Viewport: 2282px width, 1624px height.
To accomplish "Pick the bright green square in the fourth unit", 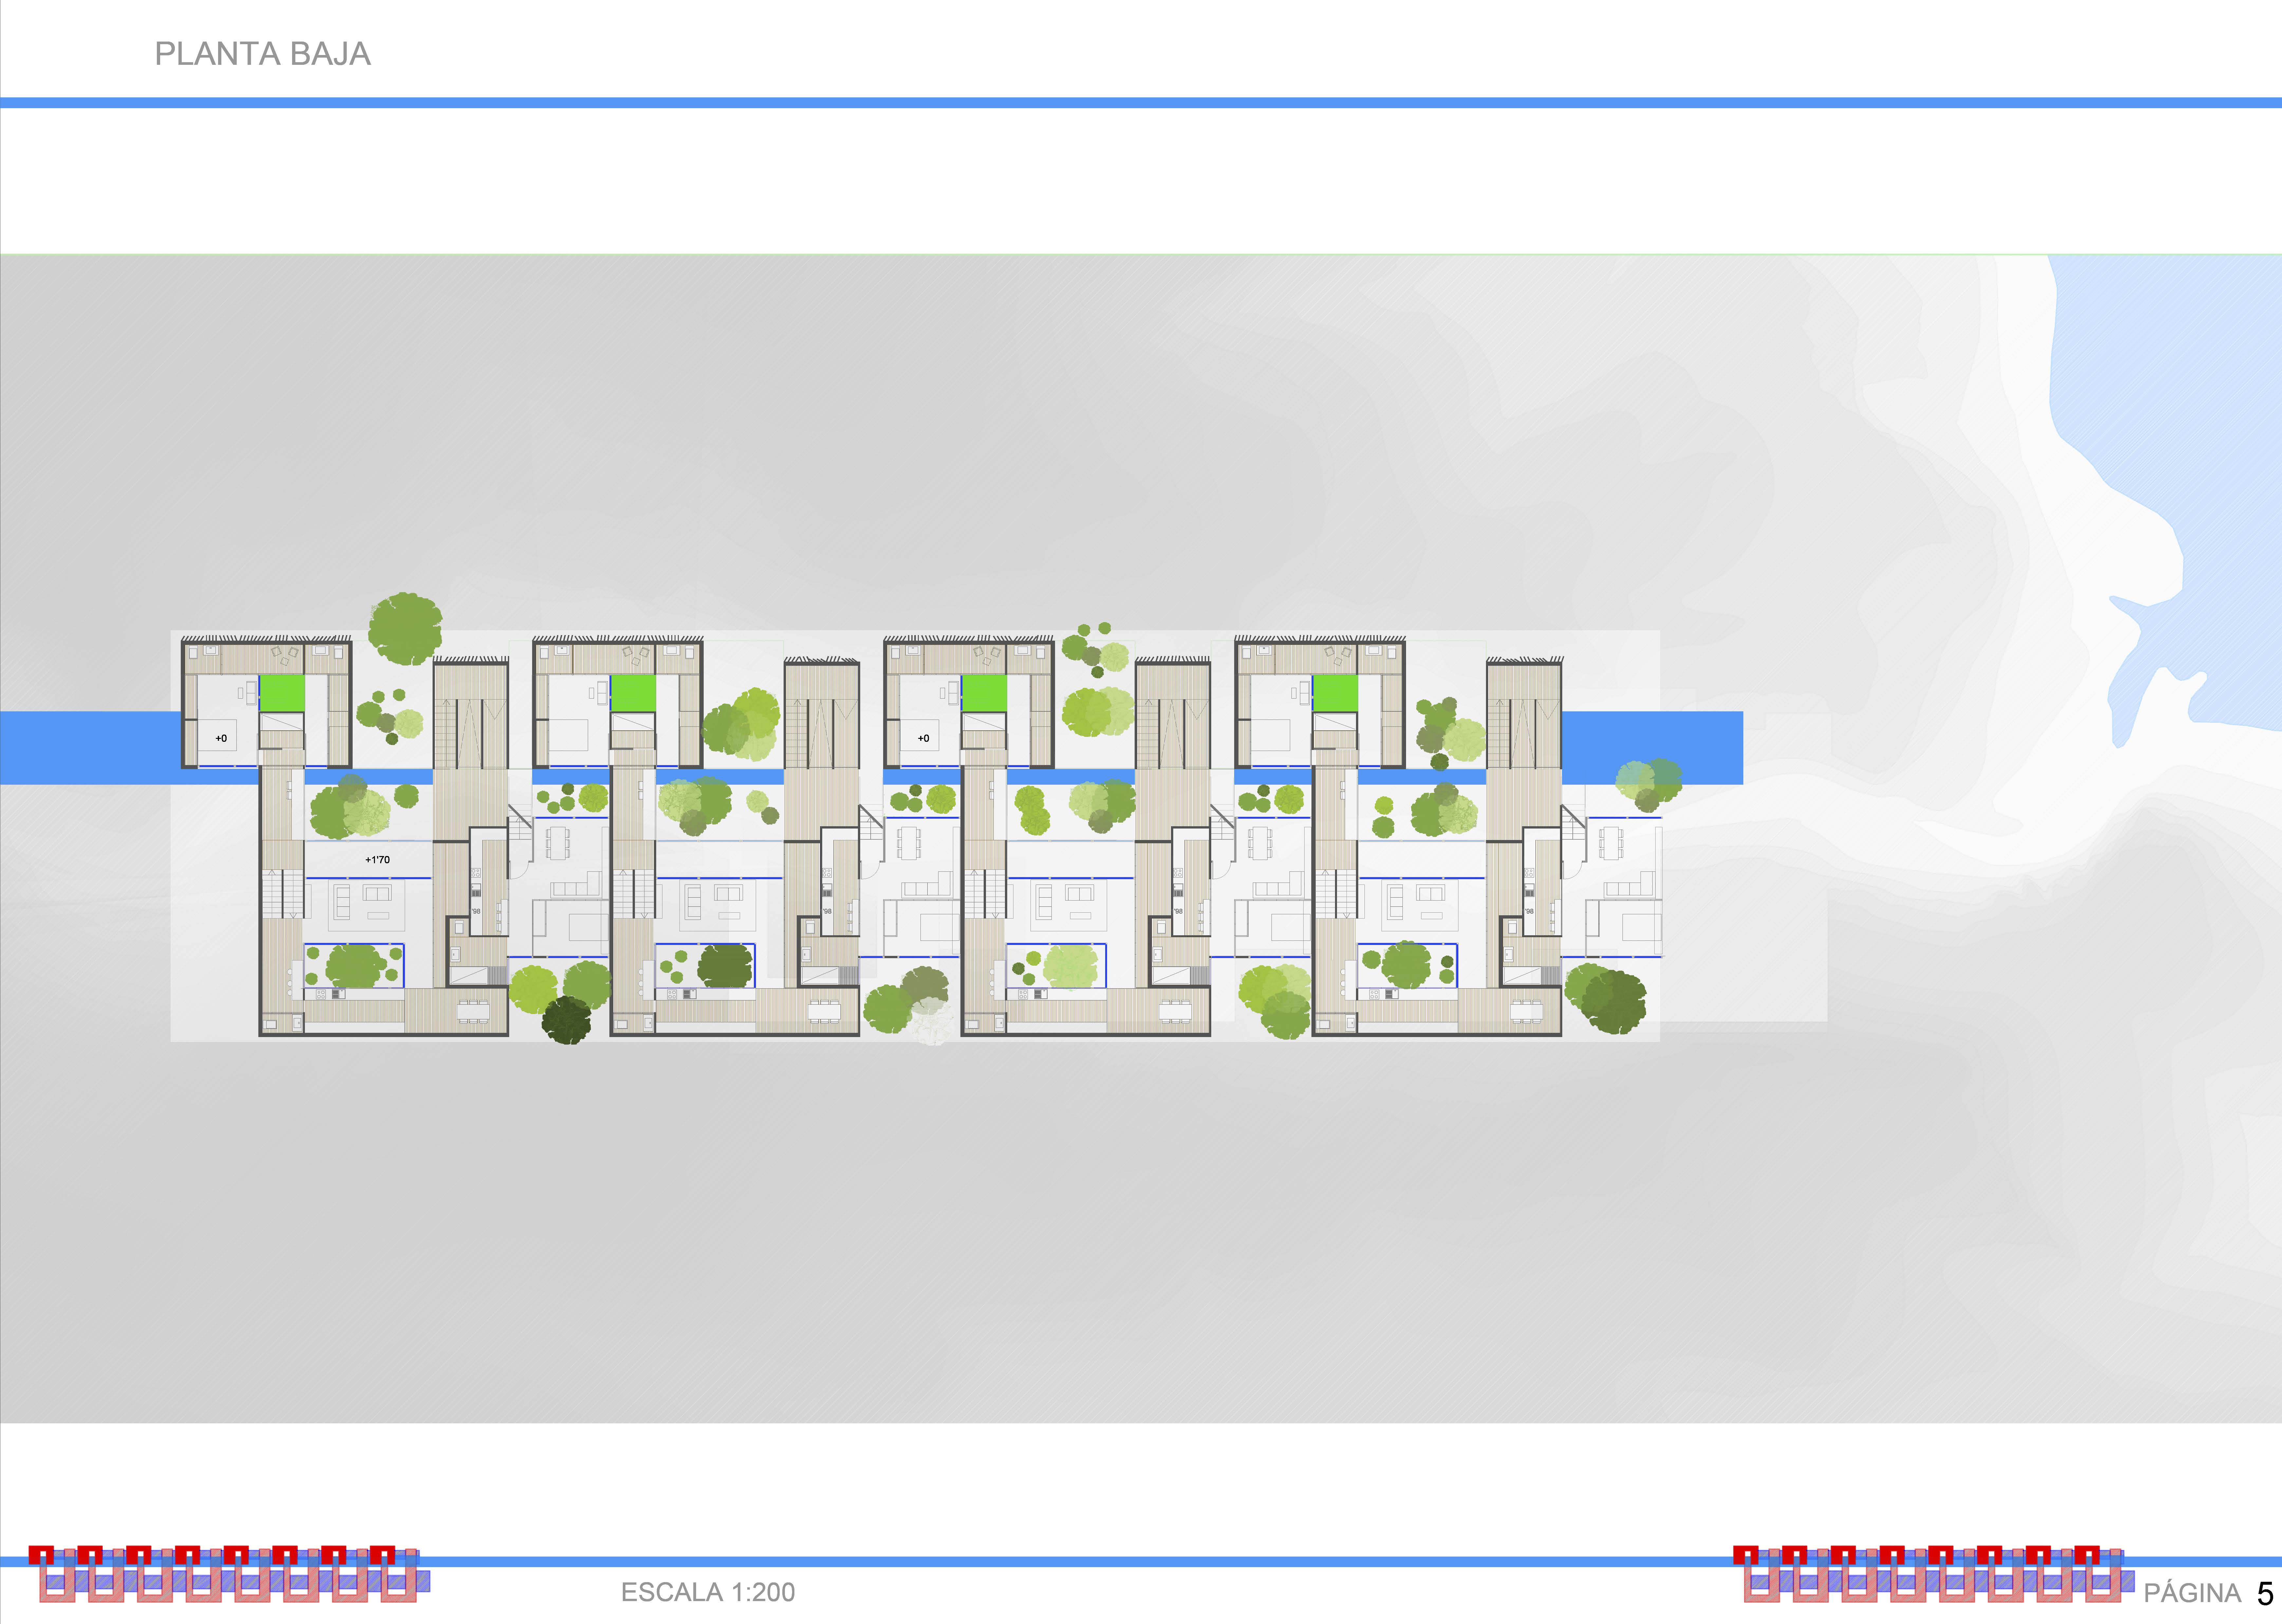I will coord(1335,693).
